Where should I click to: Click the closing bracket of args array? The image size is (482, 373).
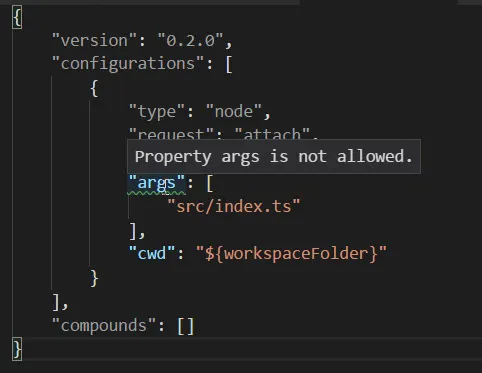pyautogui.click(x=133, y=231)
